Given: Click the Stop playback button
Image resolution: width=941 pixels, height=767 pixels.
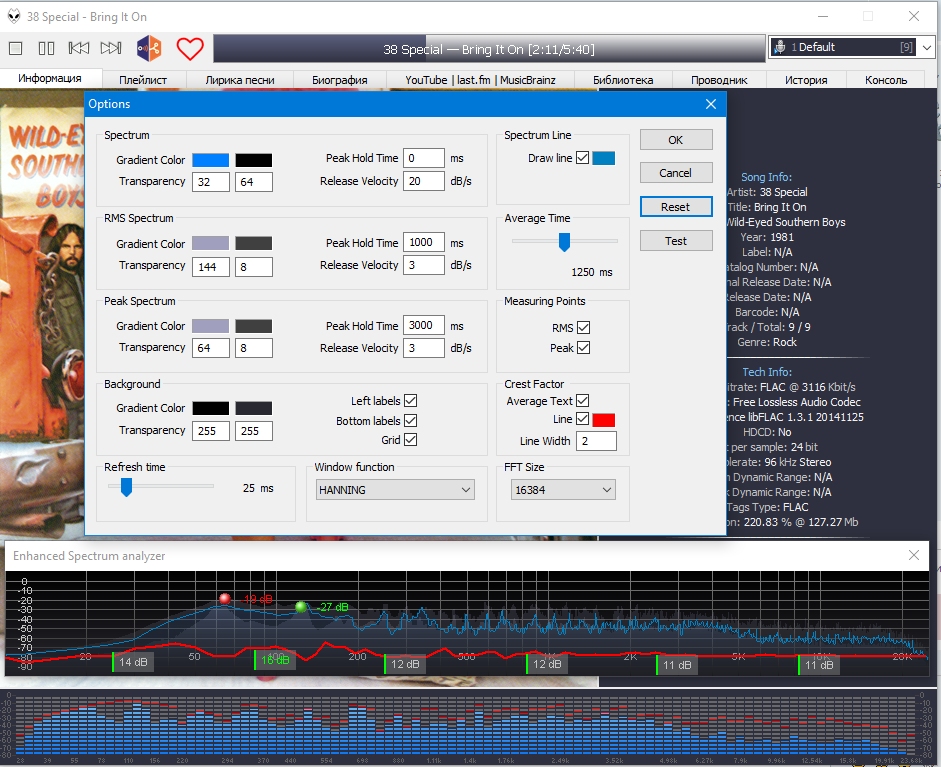Looking at the screenshot, I should (x=16, y=48).
